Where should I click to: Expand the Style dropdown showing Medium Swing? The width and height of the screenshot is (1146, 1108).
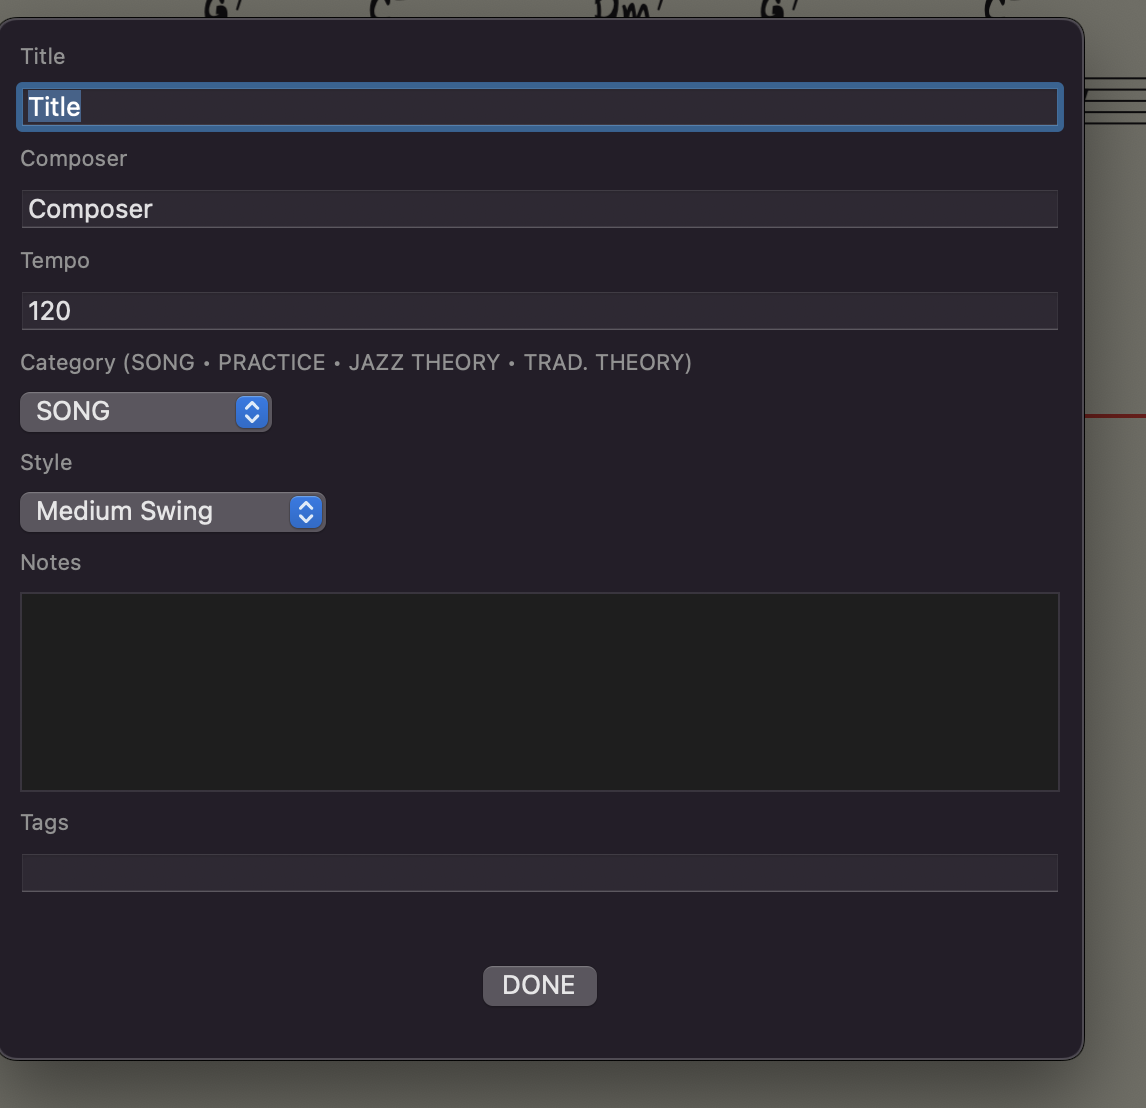(173, 512)
